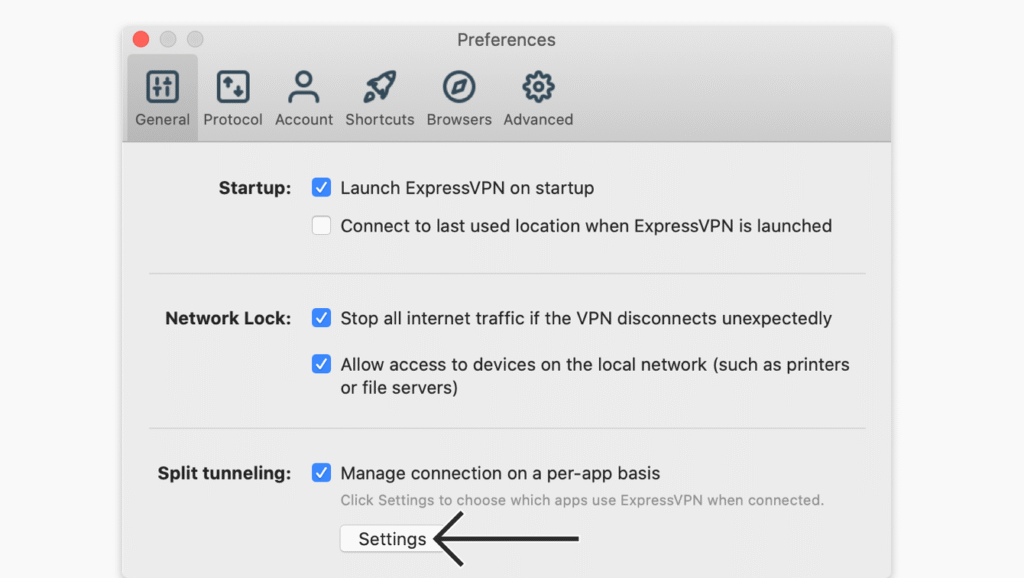Close the Preferences window with red button
Screen dimensions: 1024x578
[141, 40]
